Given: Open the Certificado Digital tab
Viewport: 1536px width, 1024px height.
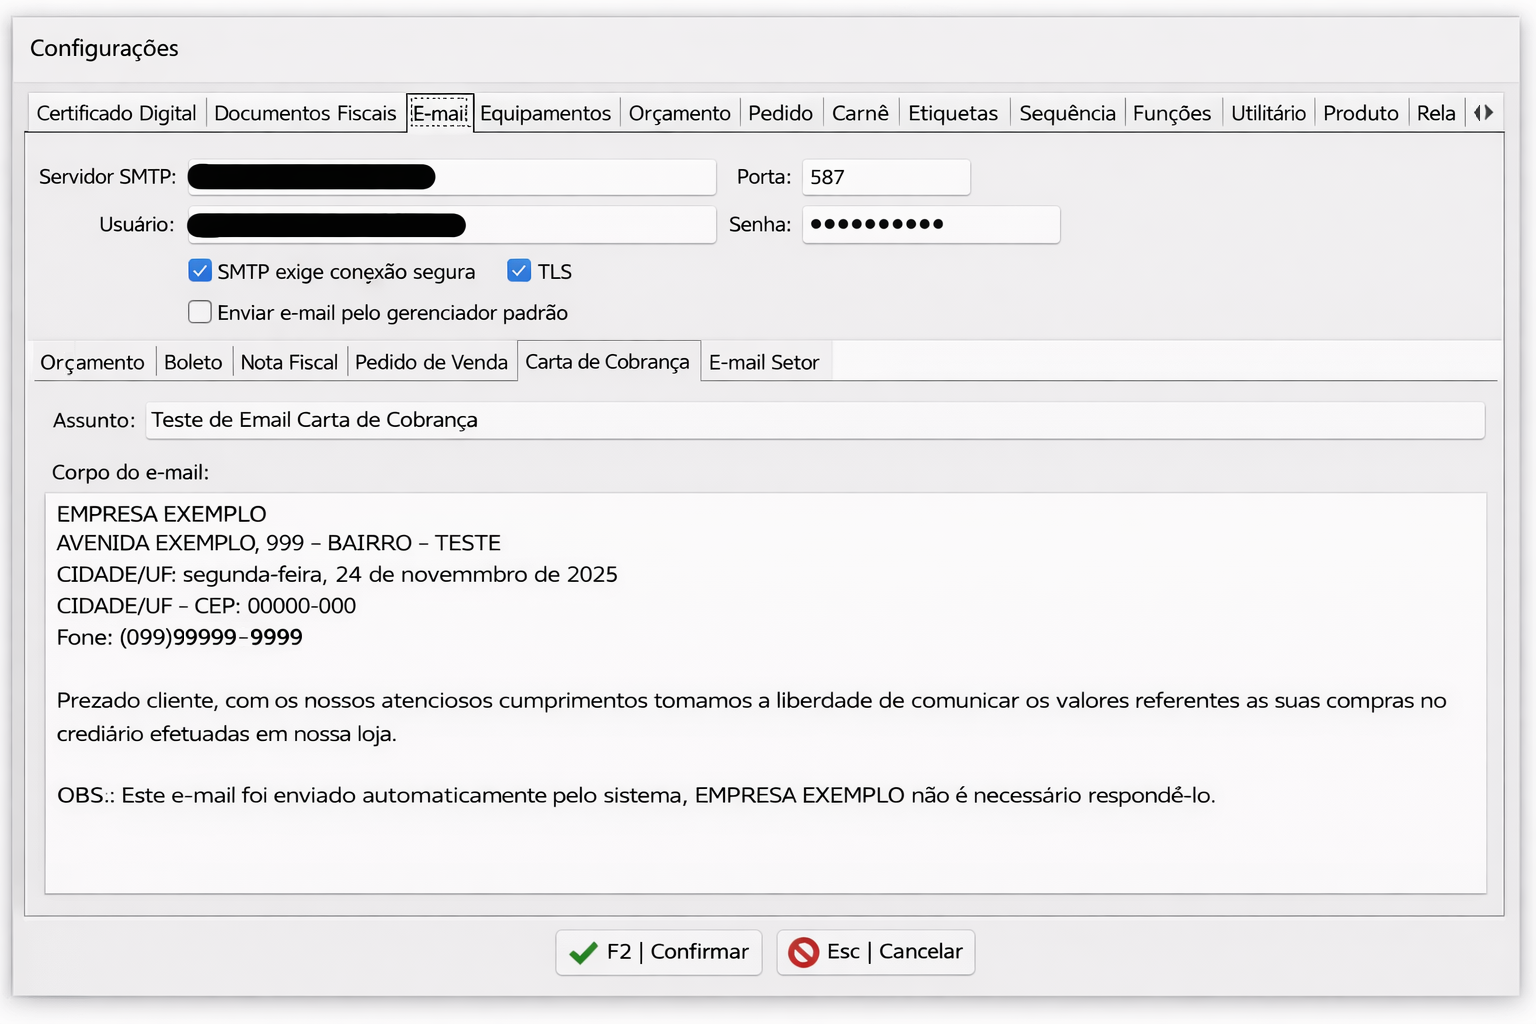Looking at the screenshot, I should coord(116,113).
